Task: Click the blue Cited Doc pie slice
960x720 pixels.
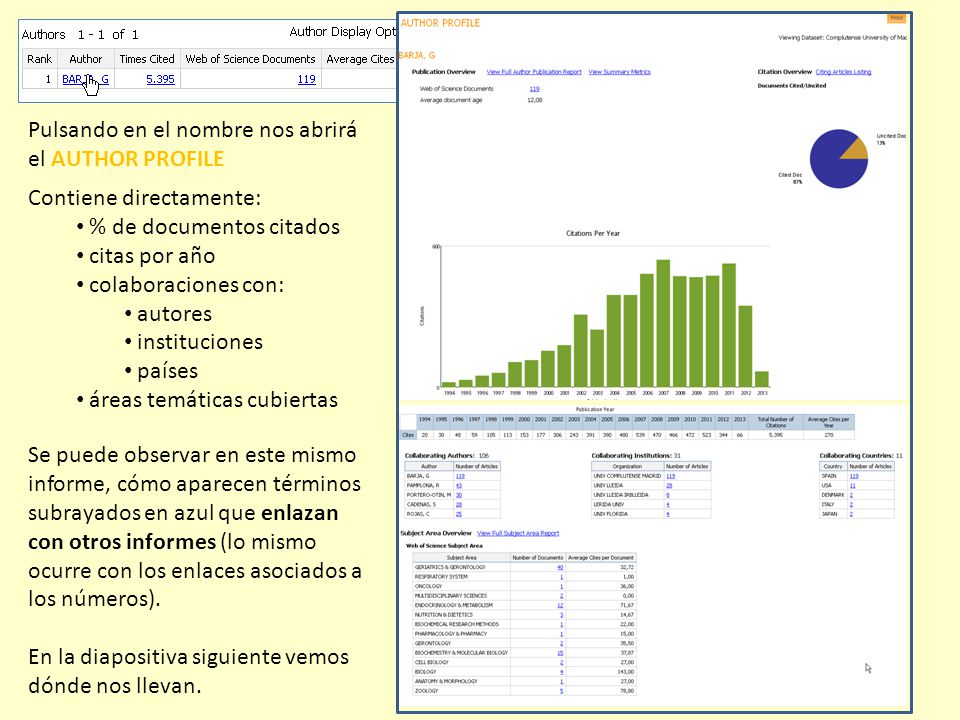Action: (831, 164)
